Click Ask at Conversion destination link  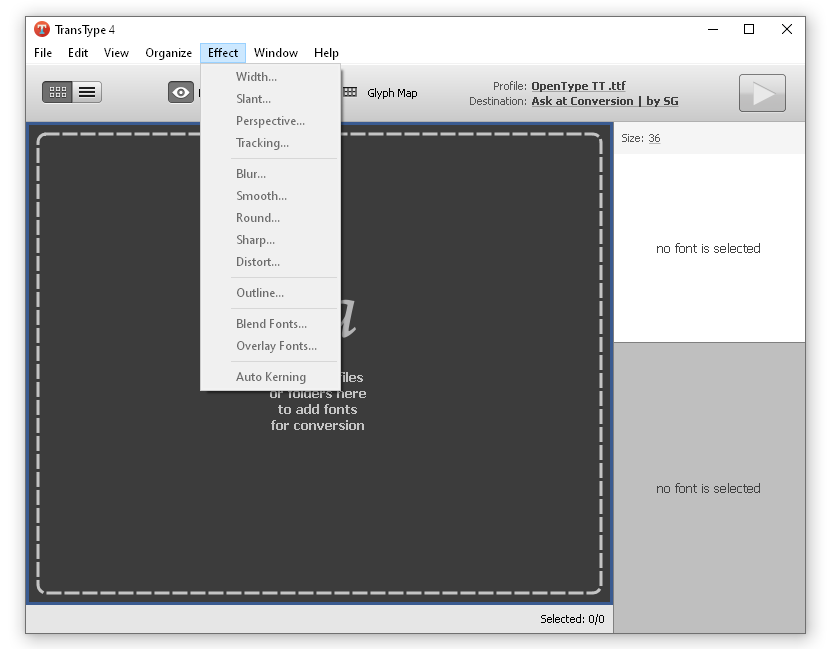click(x=605, y=101)
